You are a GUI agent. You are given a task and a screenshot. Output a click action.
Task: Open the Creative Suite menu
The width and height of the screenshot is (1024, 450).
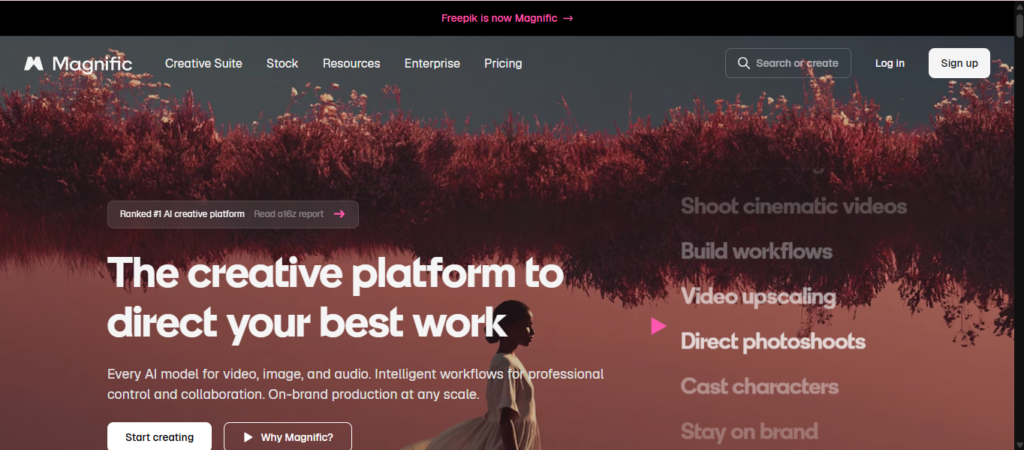click(204, 63)
